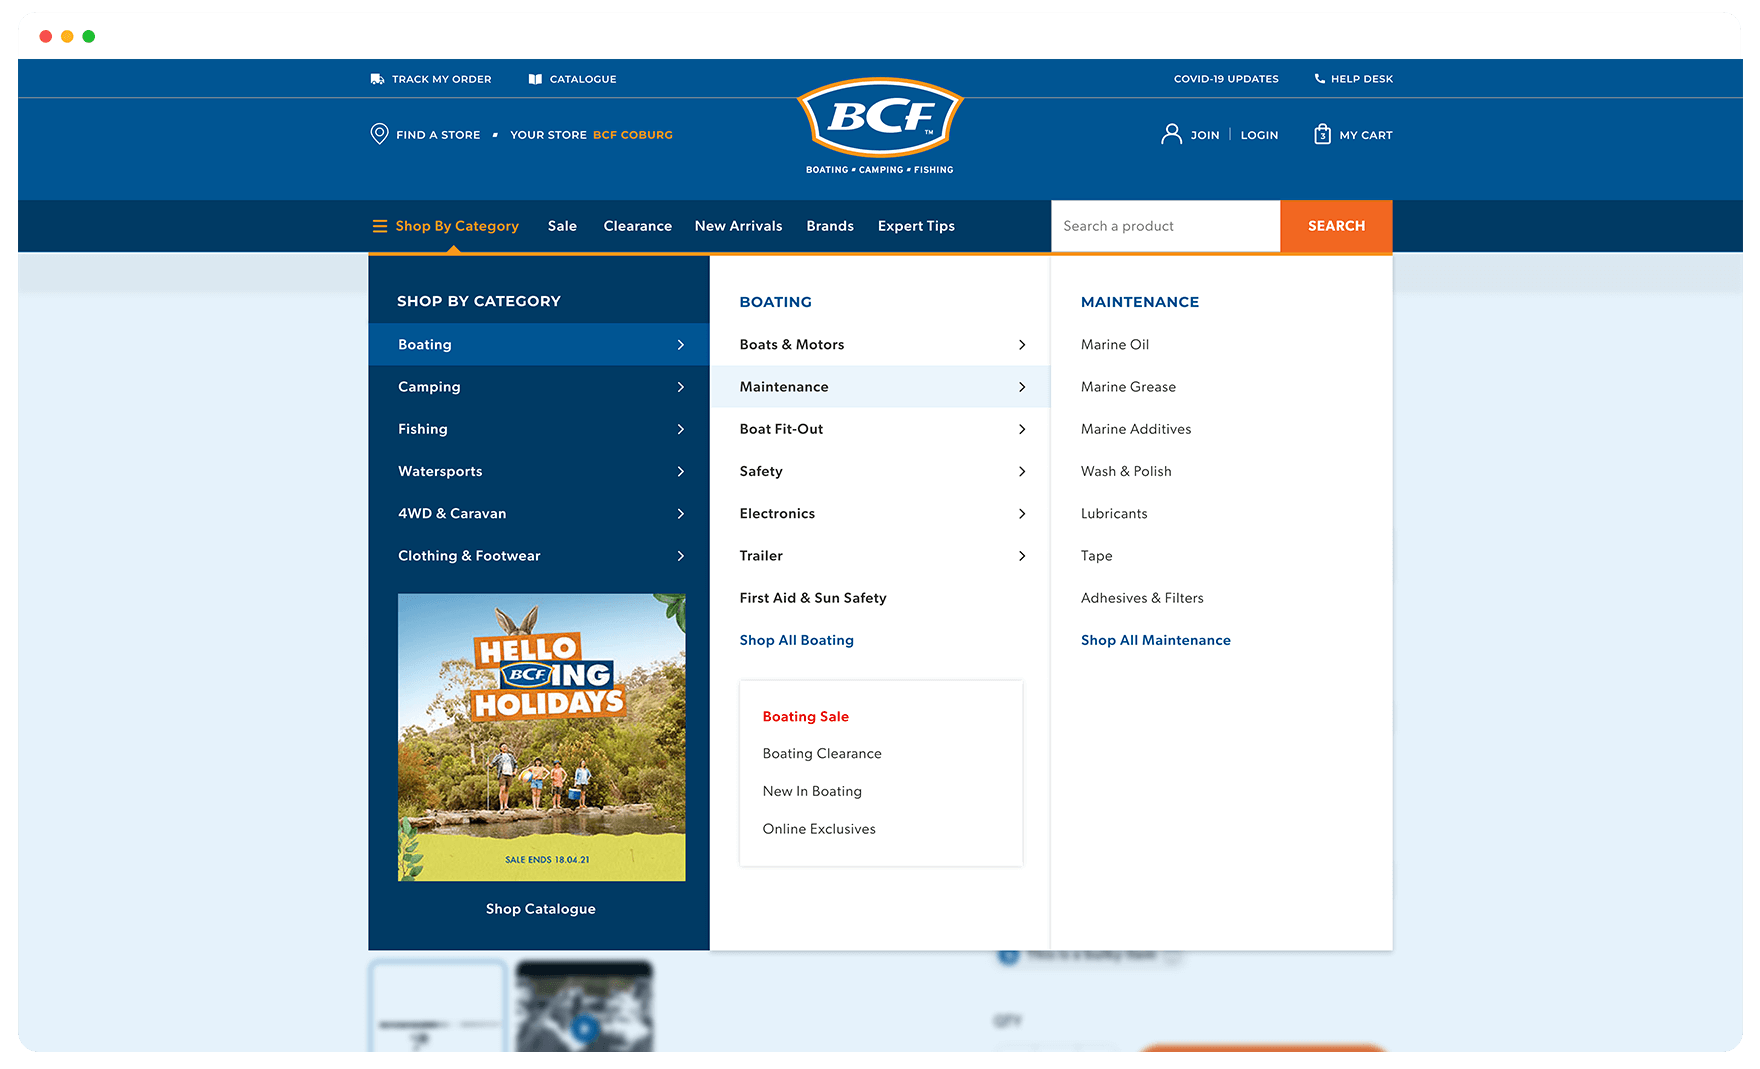
Task: Click the red Boating Sale link
Action: tap(805, 716)
